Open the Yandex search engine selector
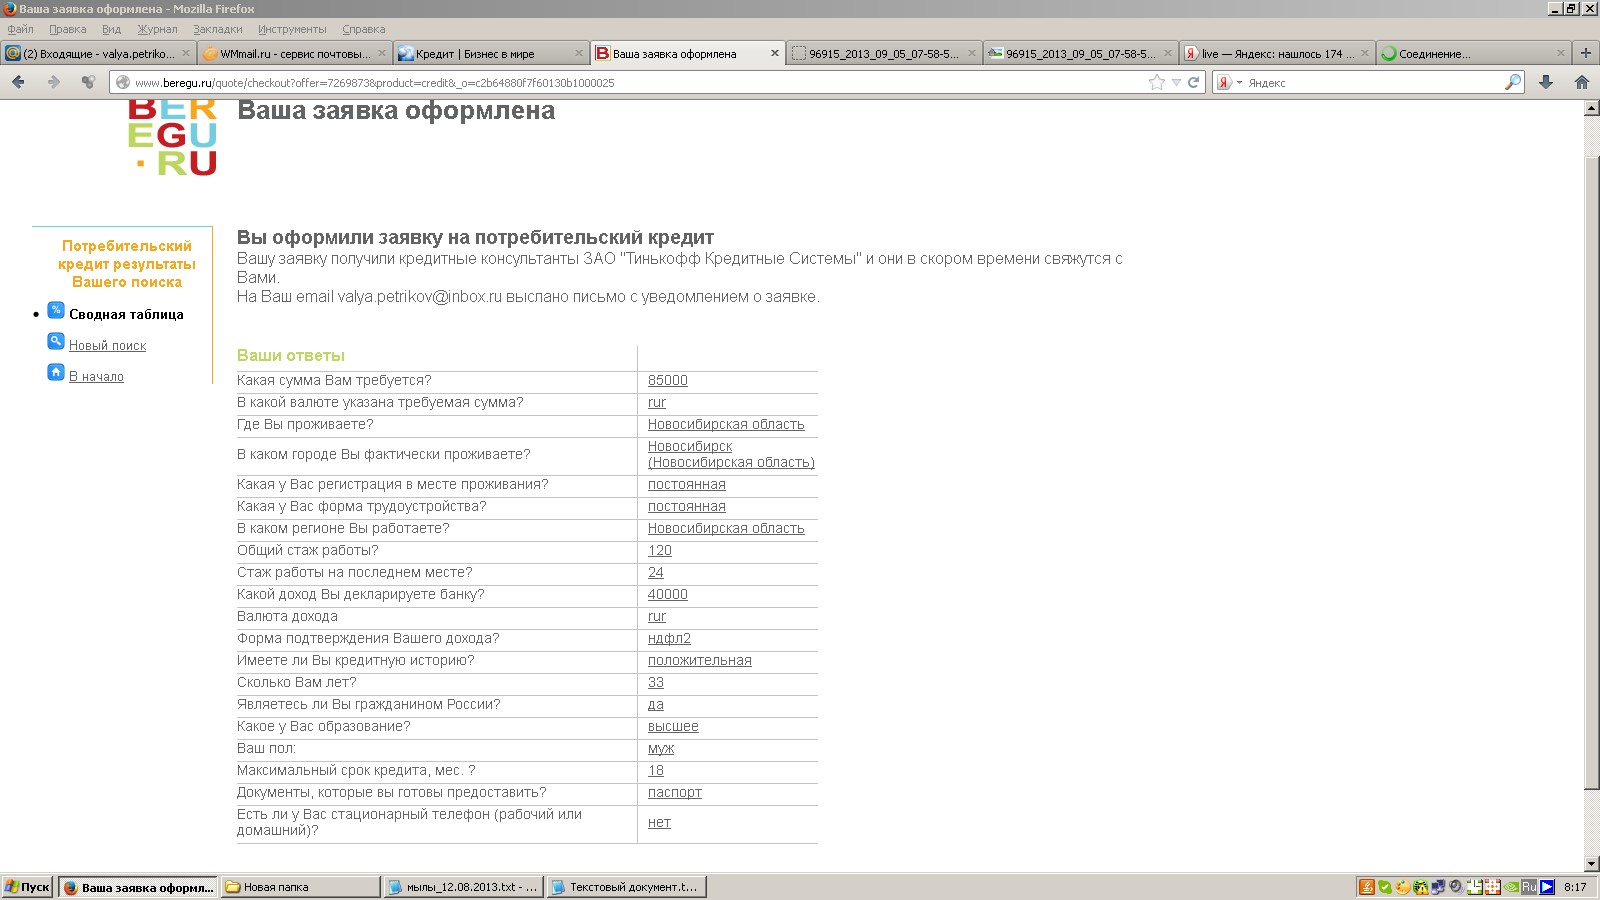 (x=1229, y=82)
